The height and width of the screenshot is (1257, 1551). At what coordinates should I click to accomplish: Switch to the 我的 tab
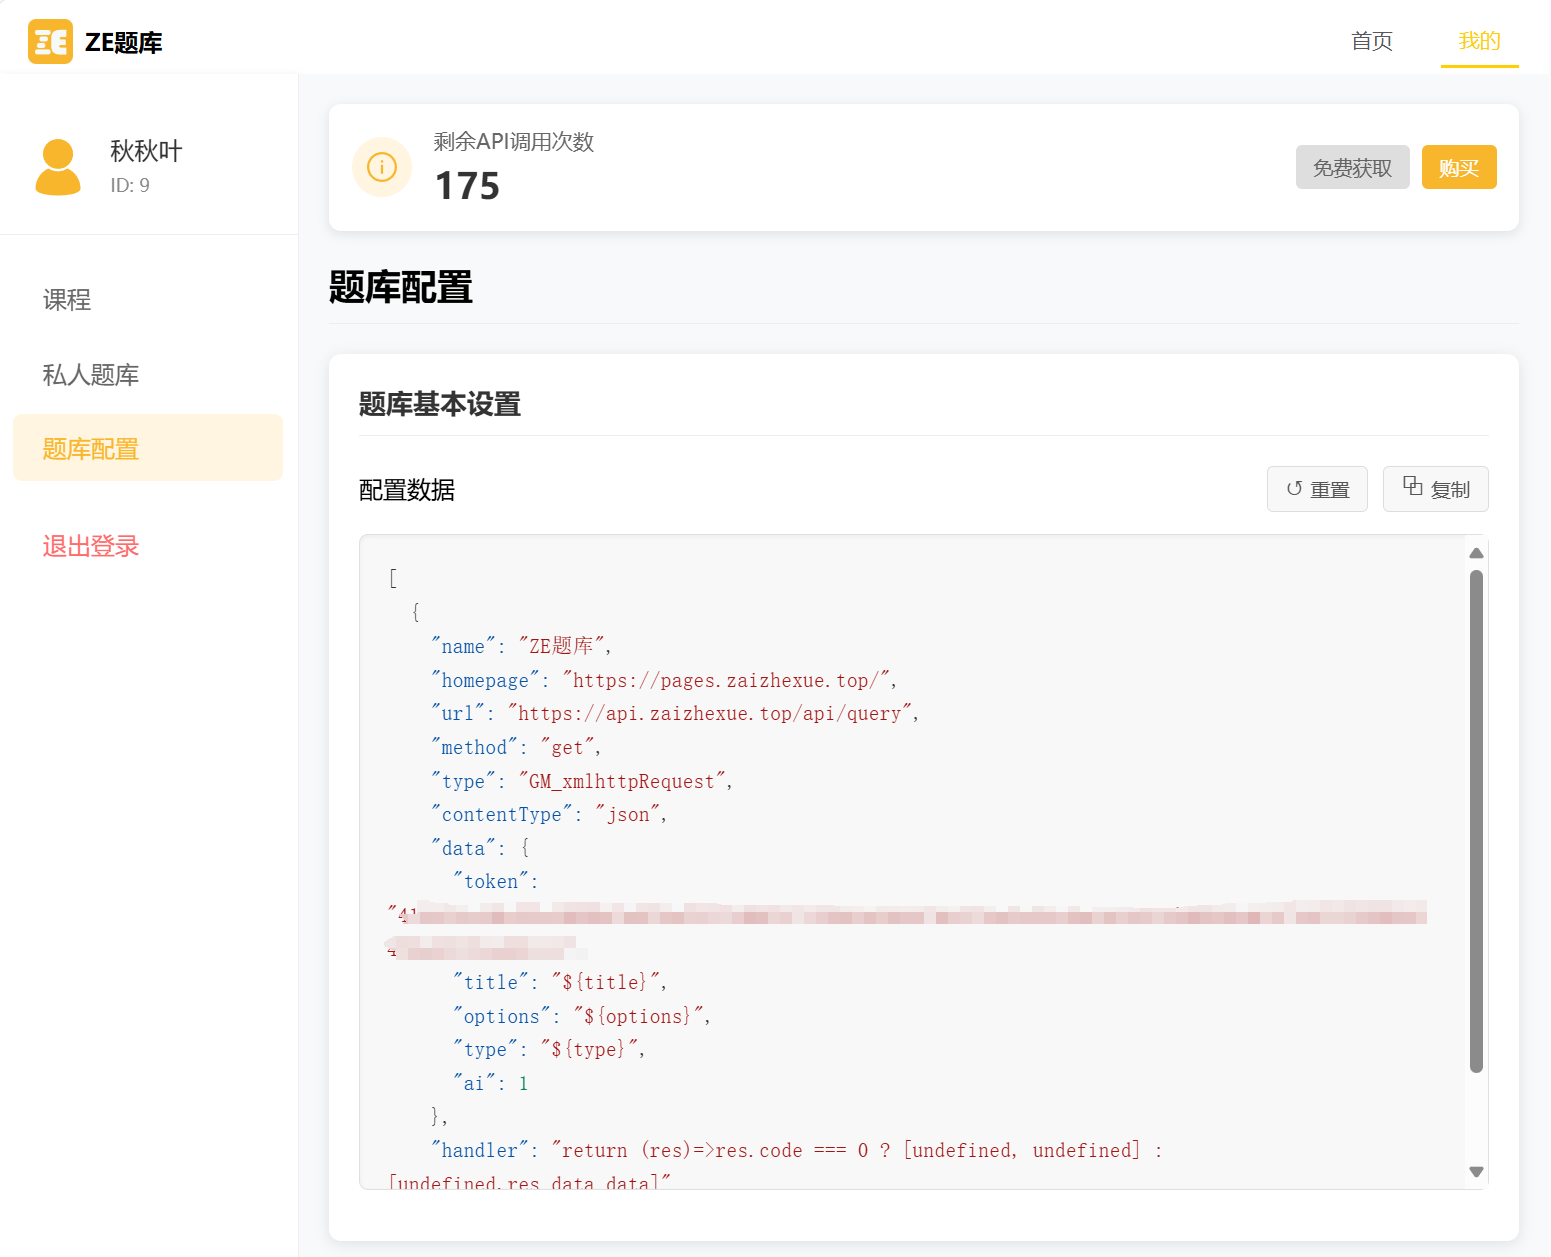(x=1479, y=41)
